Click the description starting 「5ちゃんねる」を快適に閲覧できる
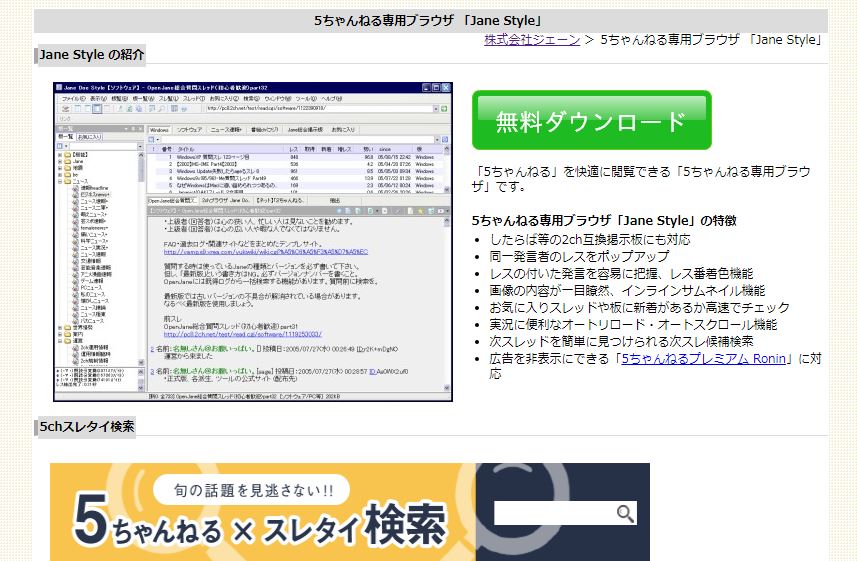857x561 pixels. point(641,179)
